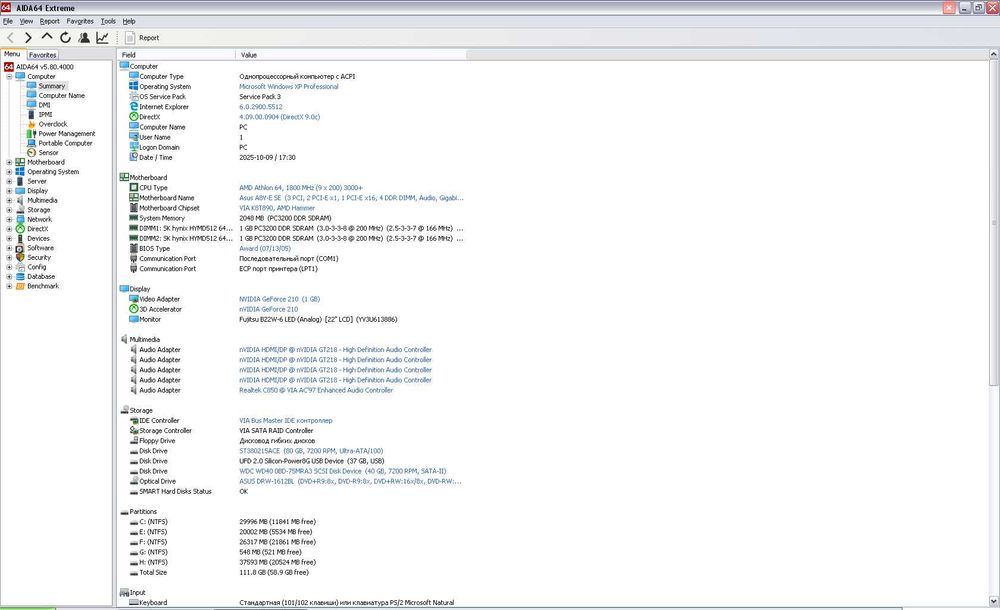Expand the Display tree node
1000x610 pixels.
pyautogui.click(x=10, y=191)
